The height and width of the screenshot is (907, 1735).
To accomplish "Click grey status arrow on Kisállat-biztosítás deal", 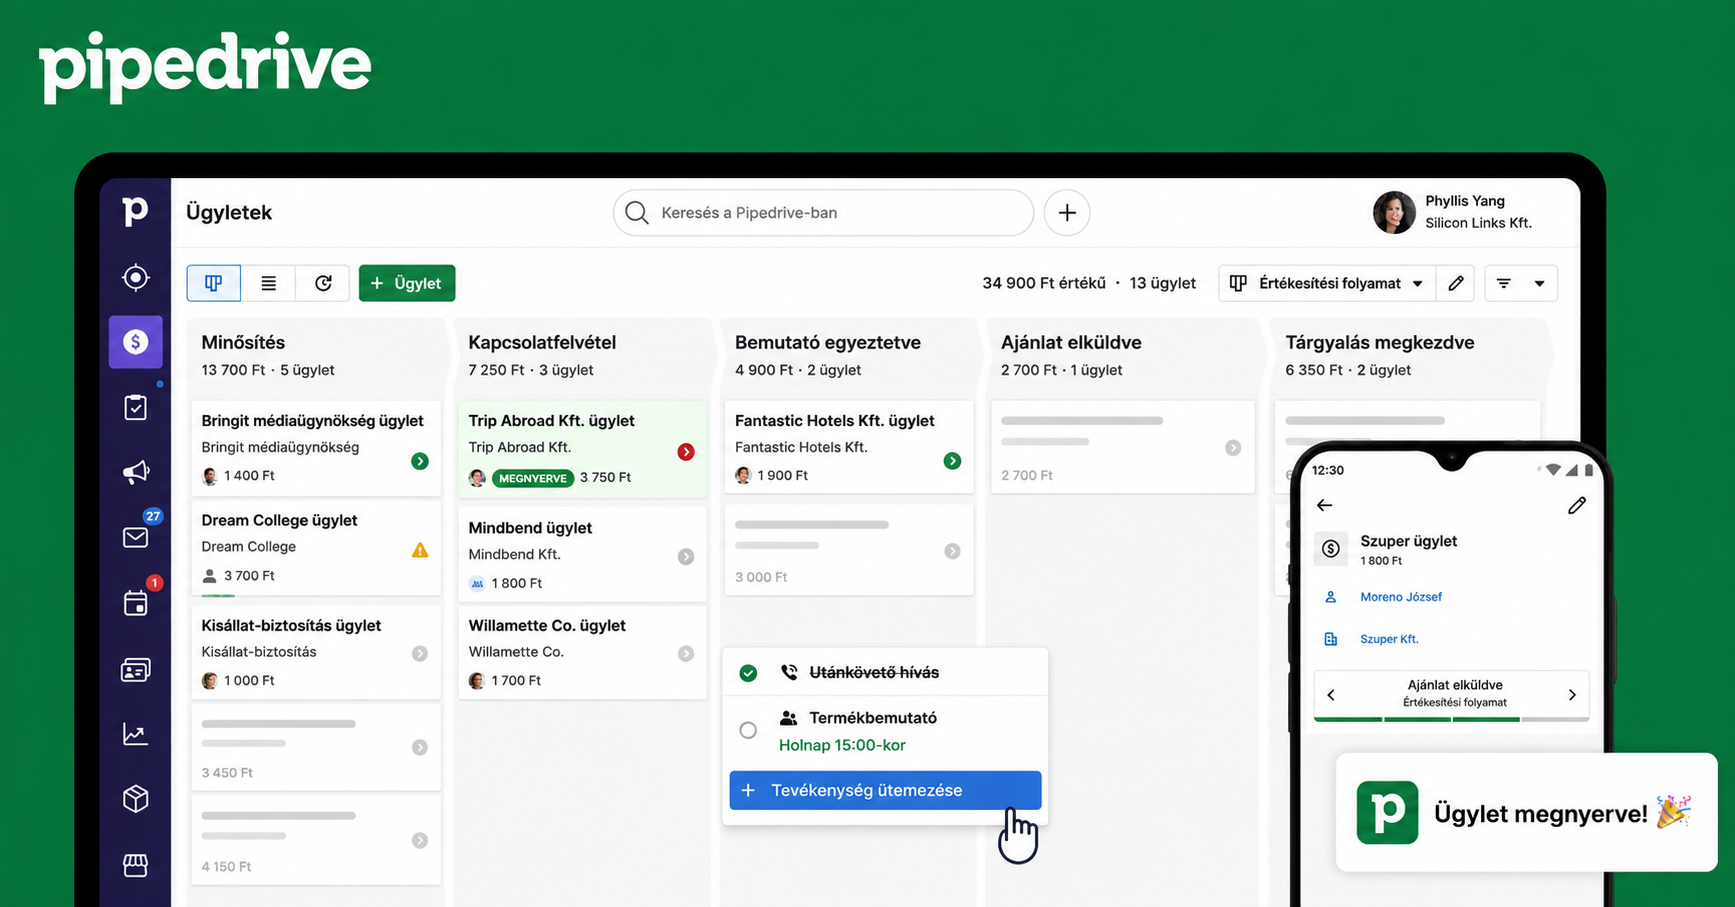I will point(420,653).
